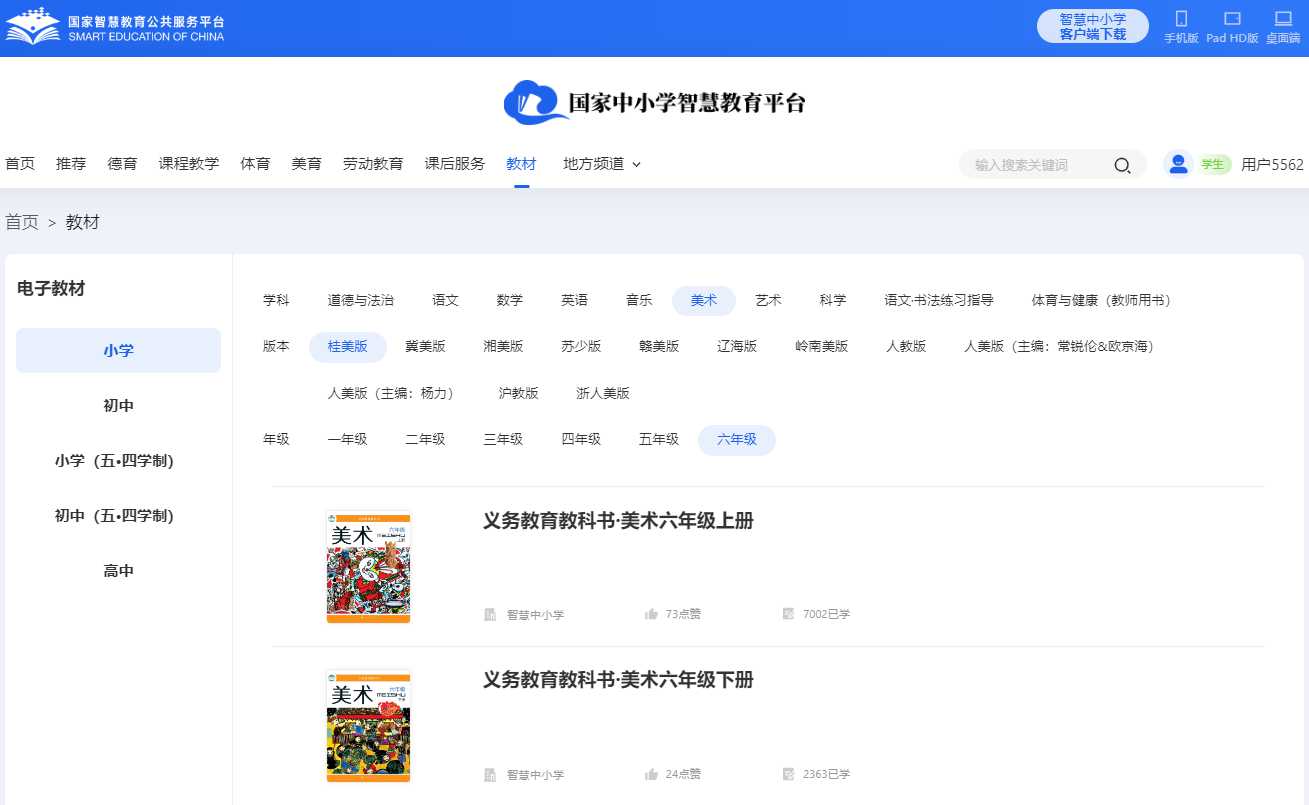Expand the 地方频道 dropdown

click(x=602, y=164)
